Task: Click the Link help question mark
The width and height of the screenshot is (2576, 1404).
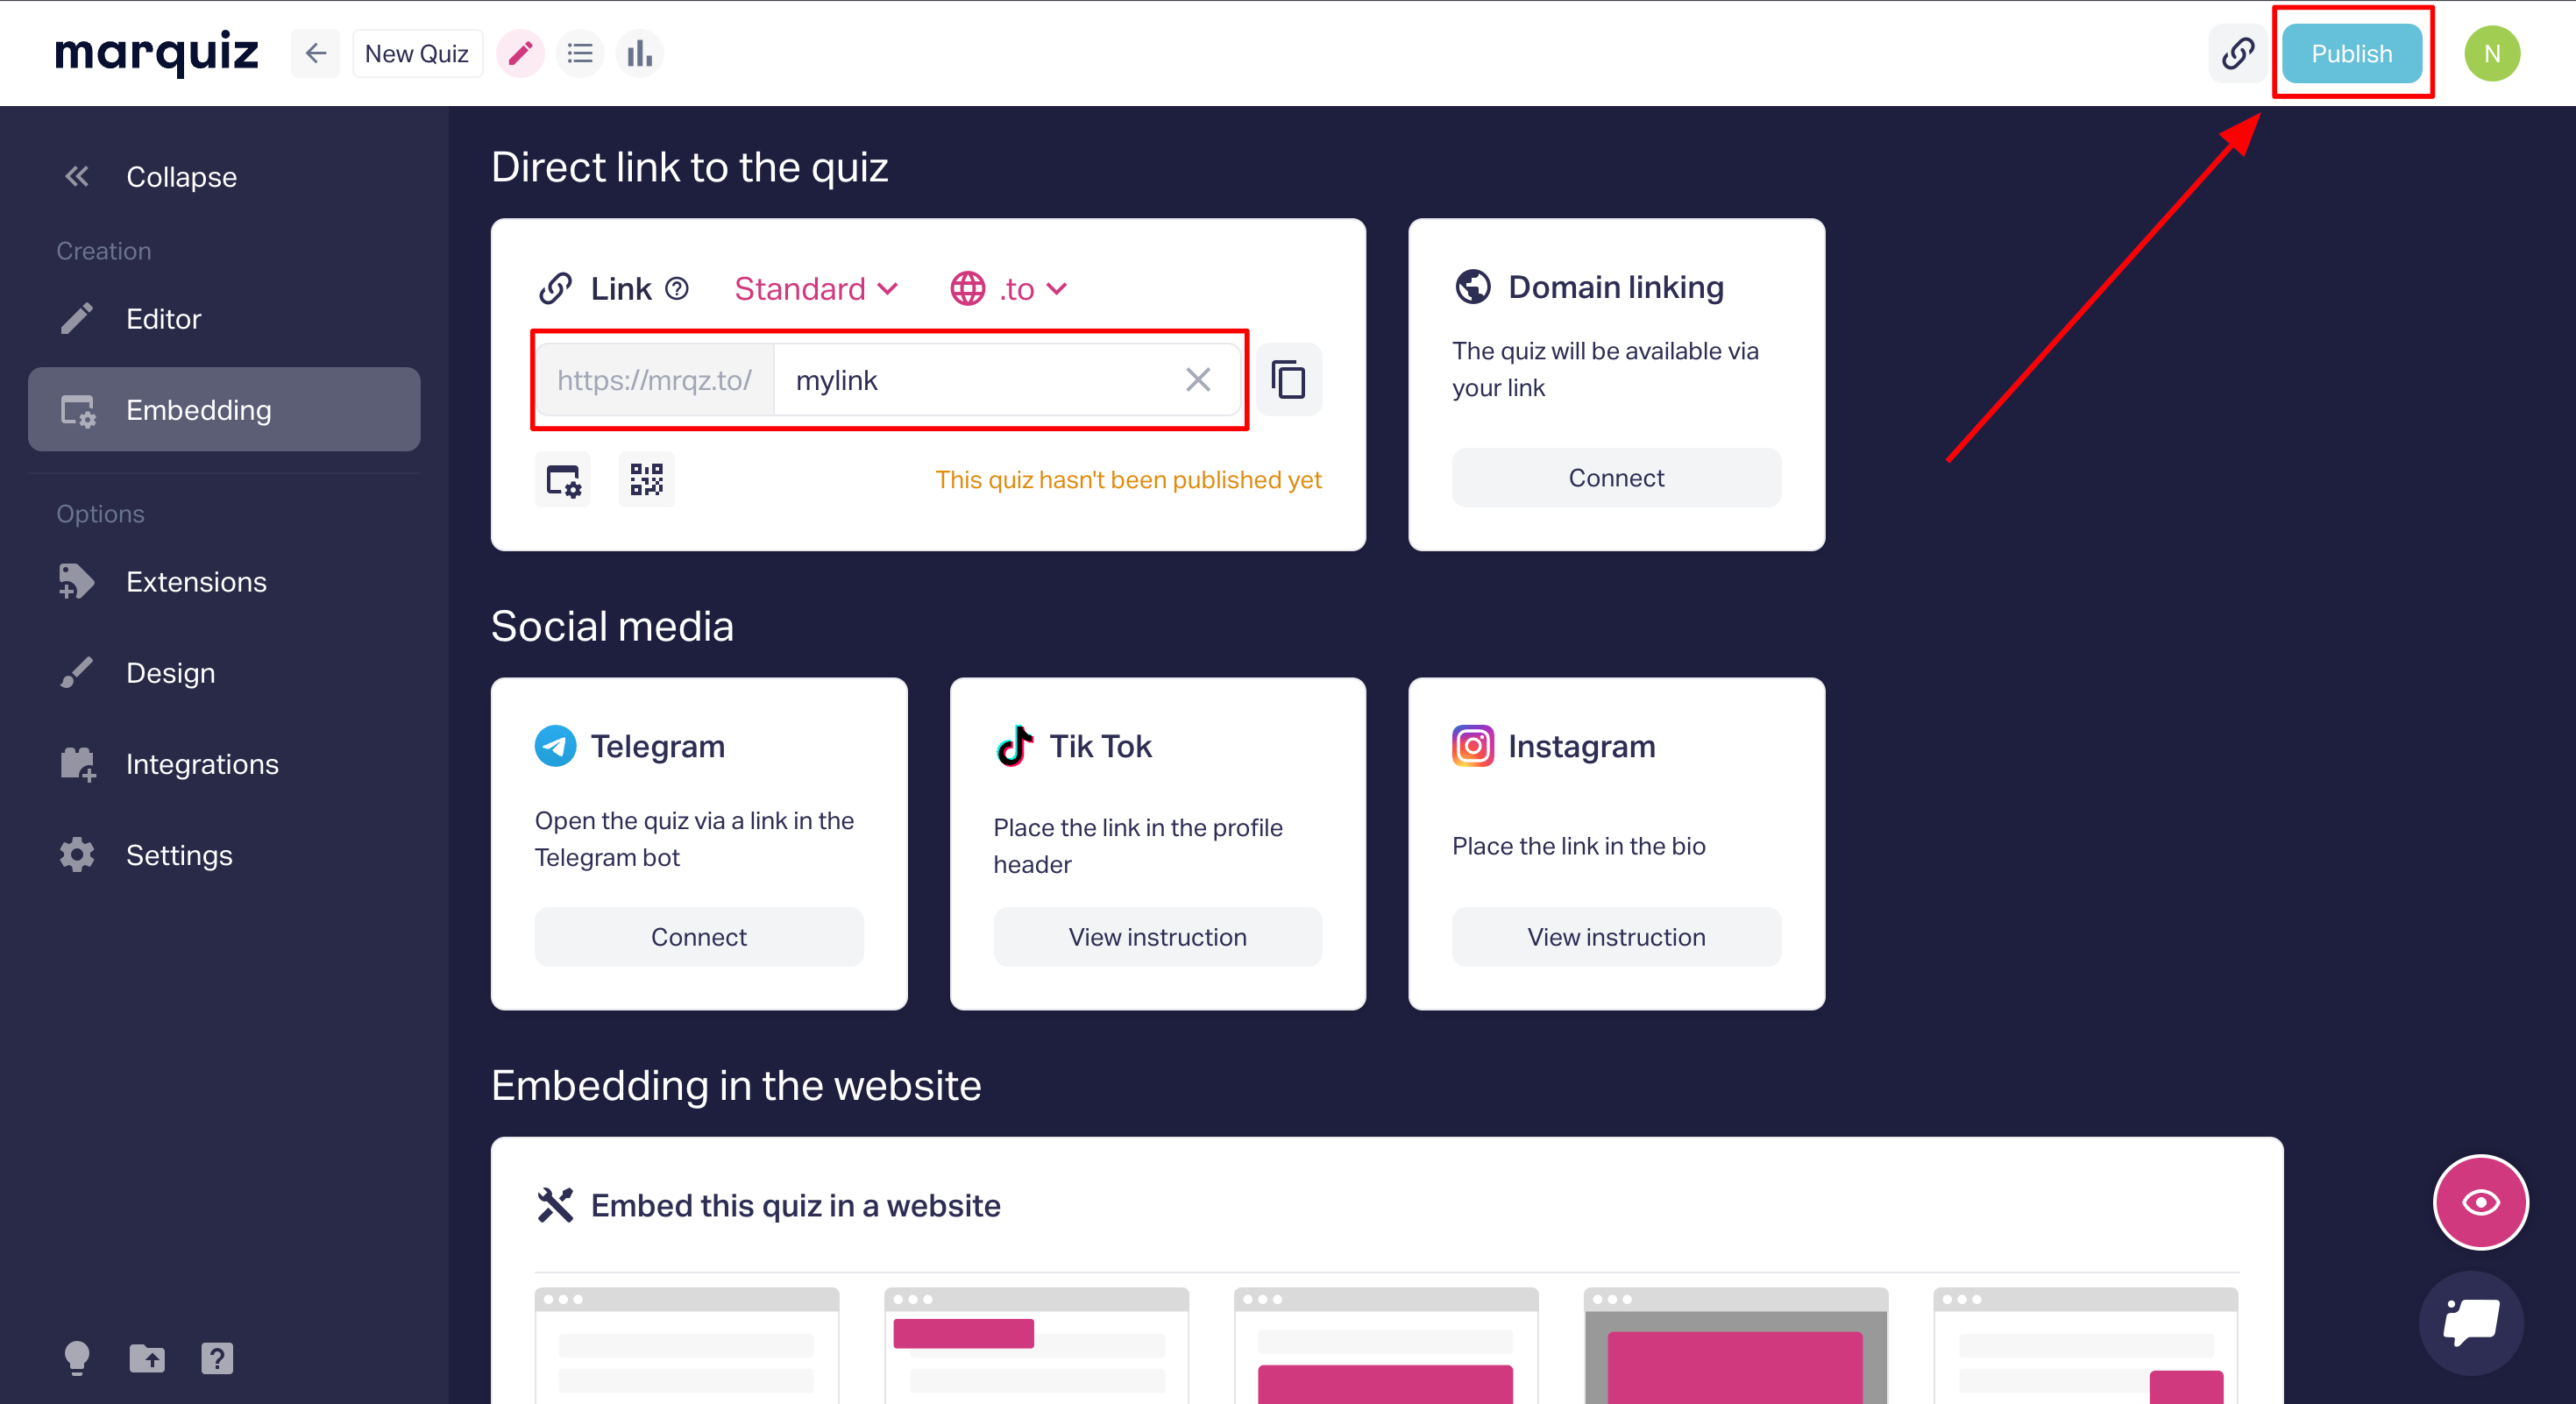Action: [677, 289]
